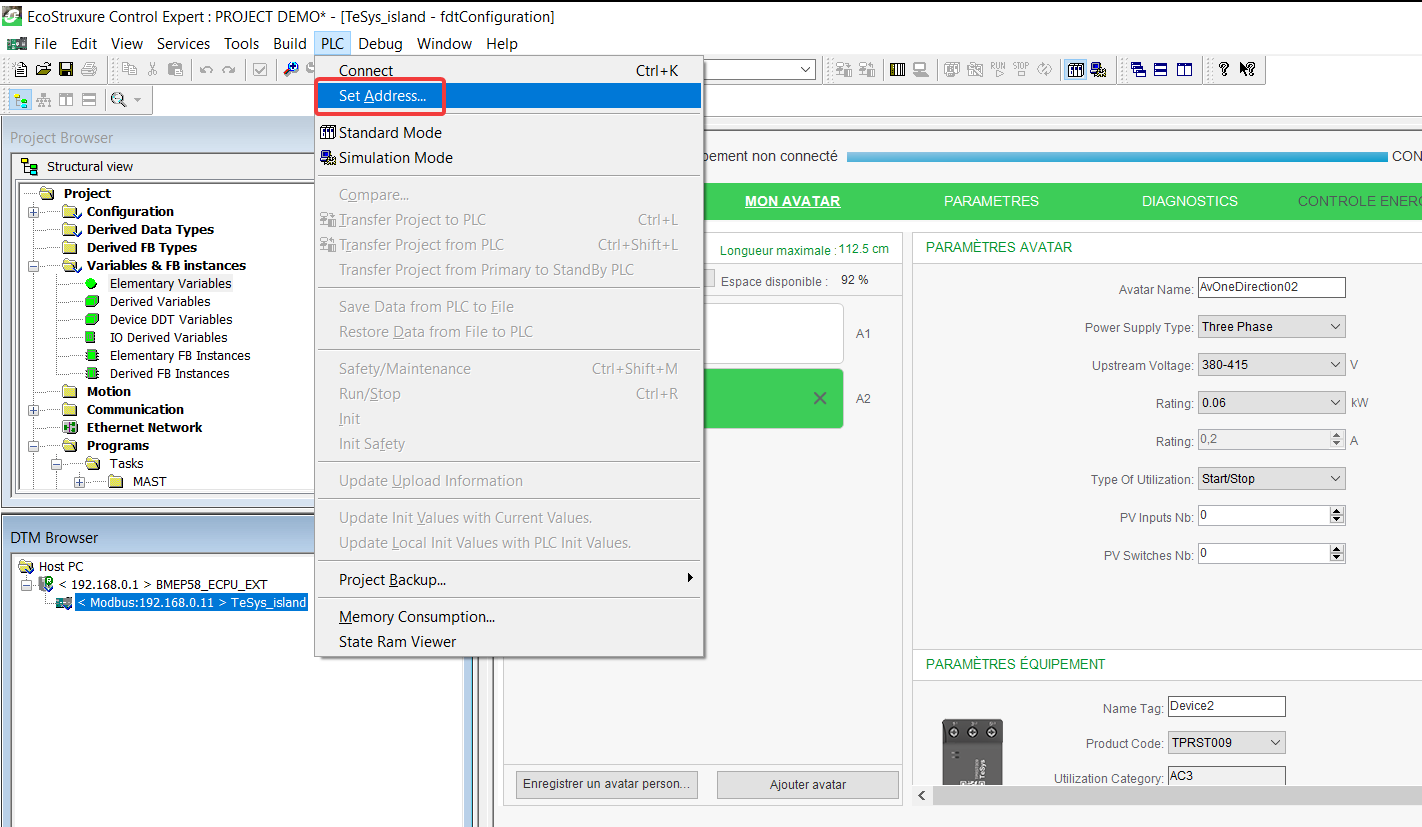The width and height of the screenshot is (1422, 827).
Task: Click the Simulation Mode toolbar icon
Action: pyautogui.click(x=1099, y=69)
